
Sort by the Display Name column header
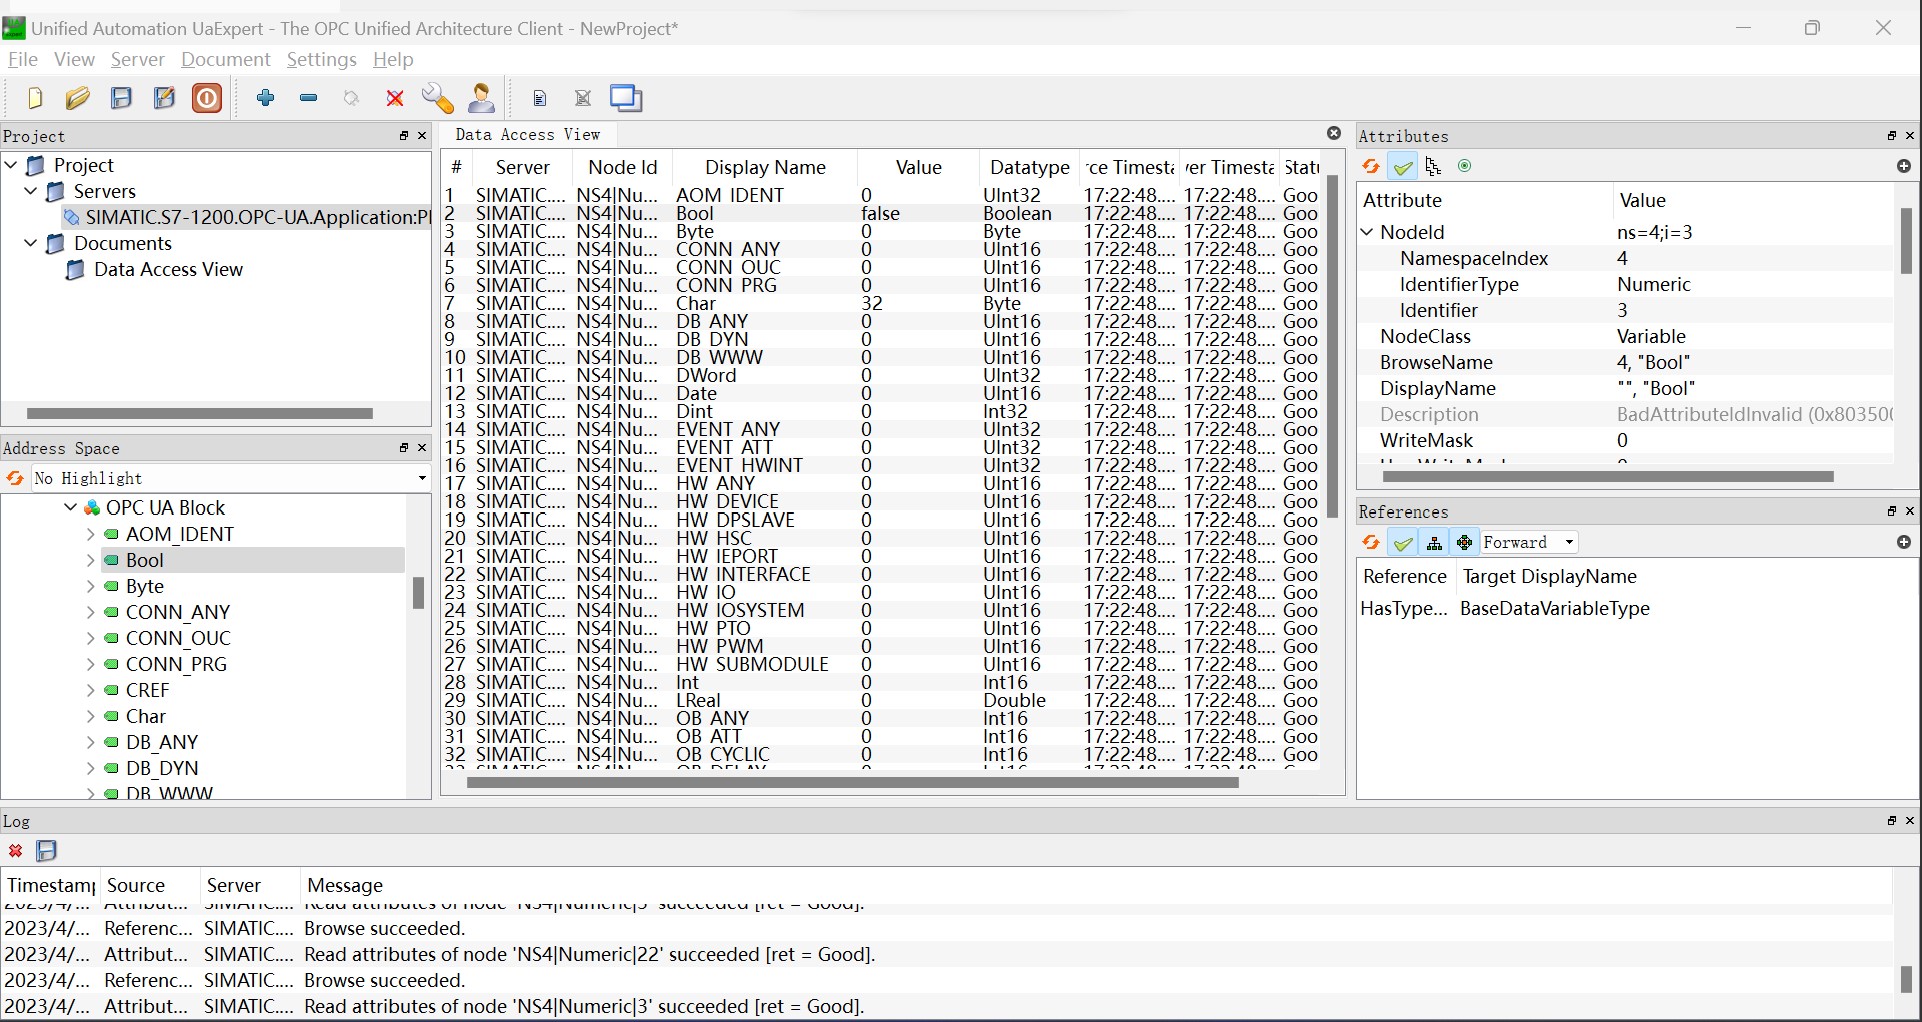point(765,168)
